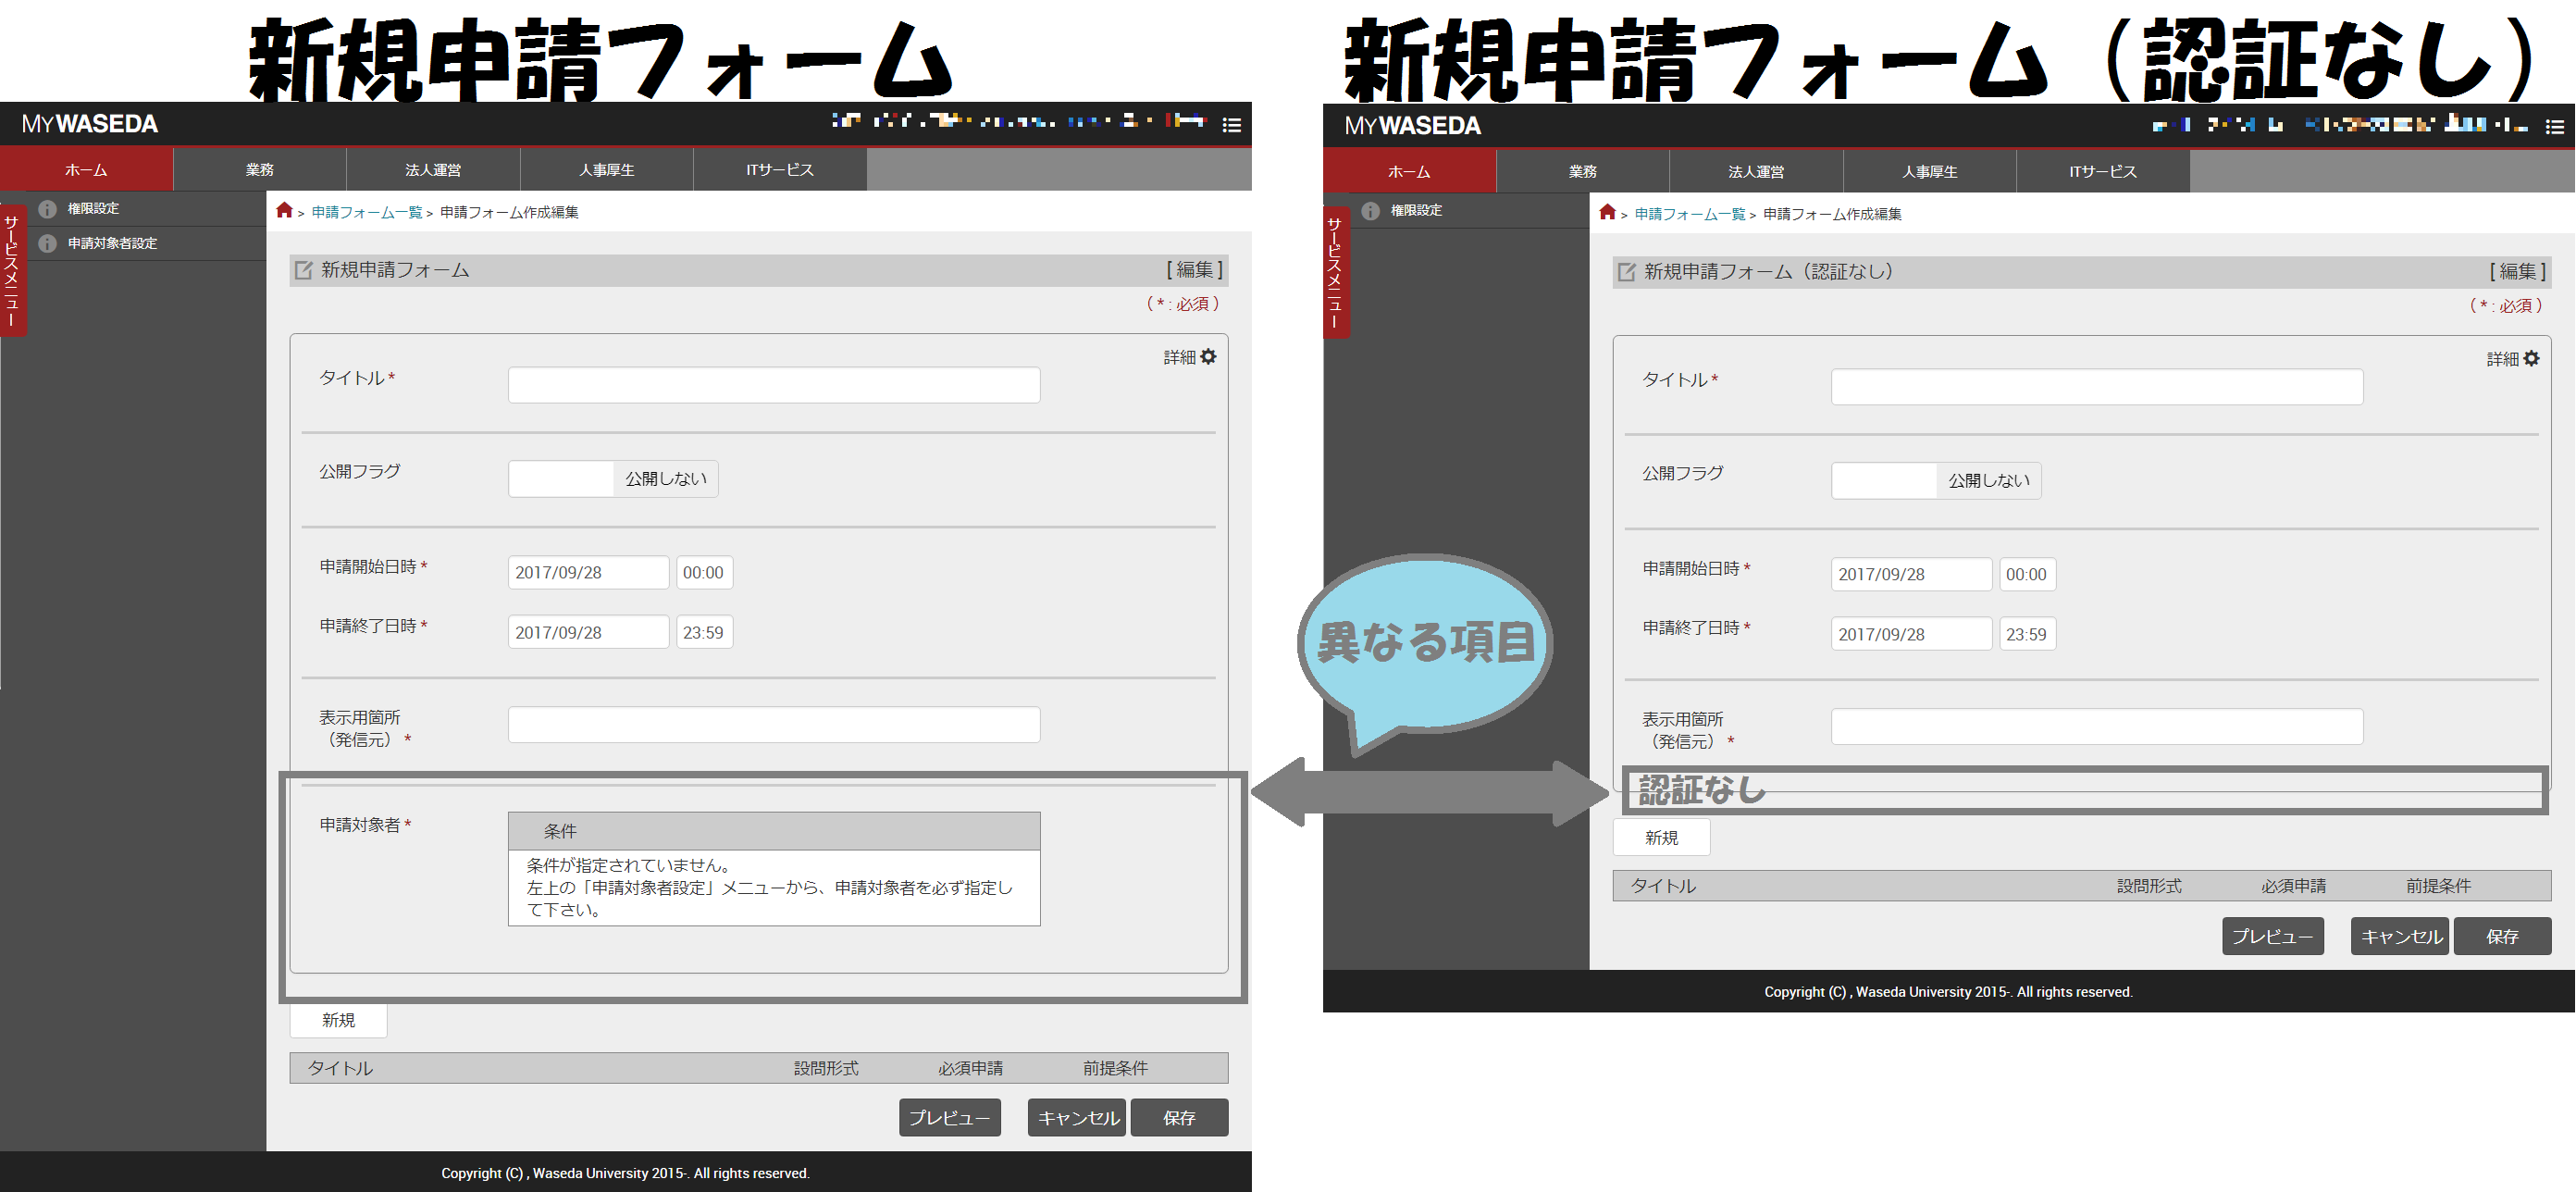Click 必須申請 column header in right table
2576x1192 pixels.
(2294, 887)
